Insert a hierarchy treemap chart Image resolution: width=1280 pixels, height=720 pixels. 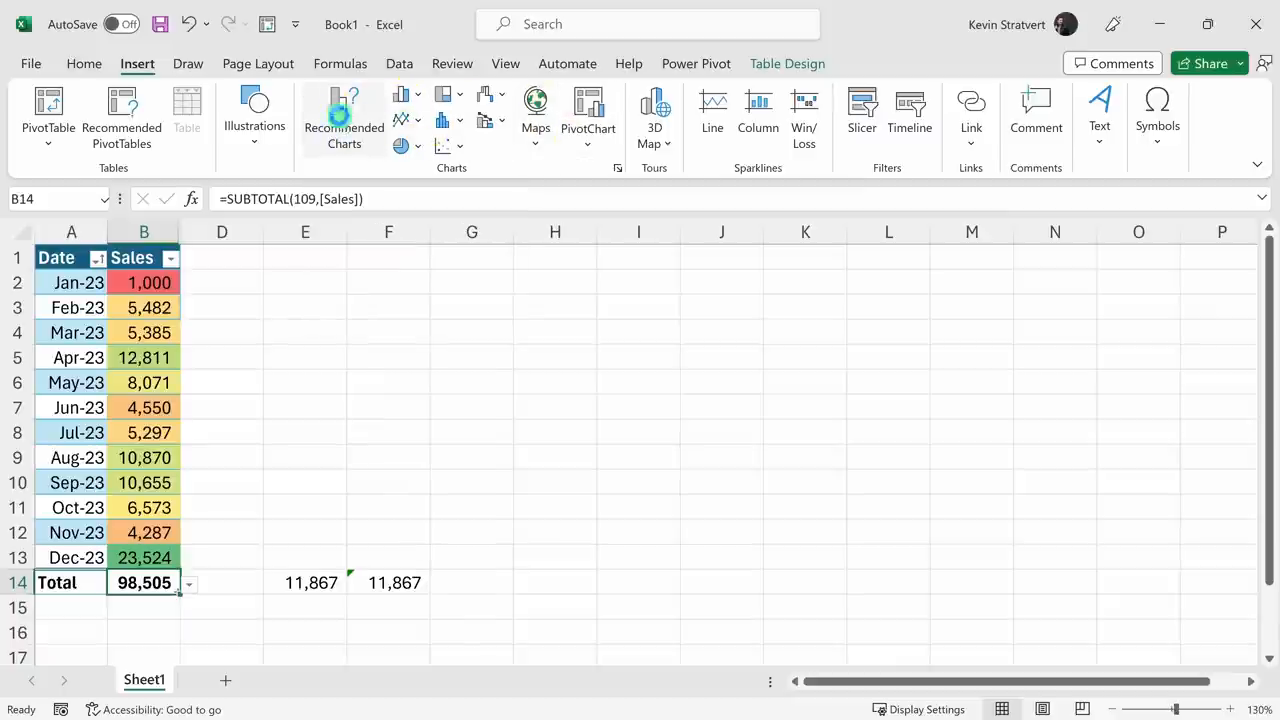click(x=443, y=94)
